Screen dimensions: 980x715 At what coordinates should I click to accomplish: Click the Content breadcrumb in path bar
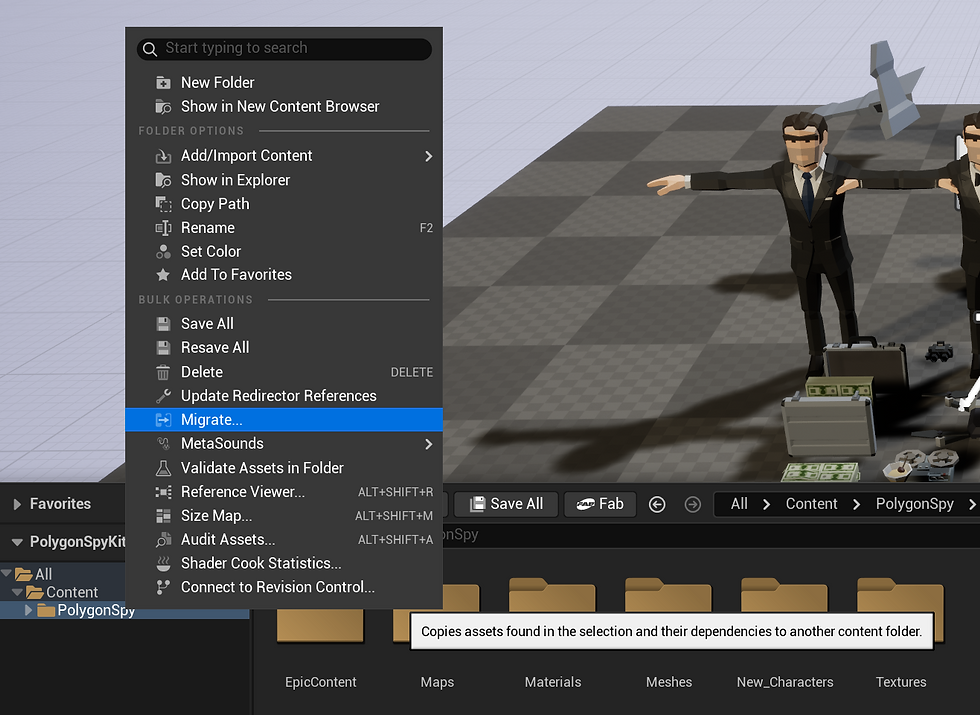pyautogui.click(x=811, y=504)
